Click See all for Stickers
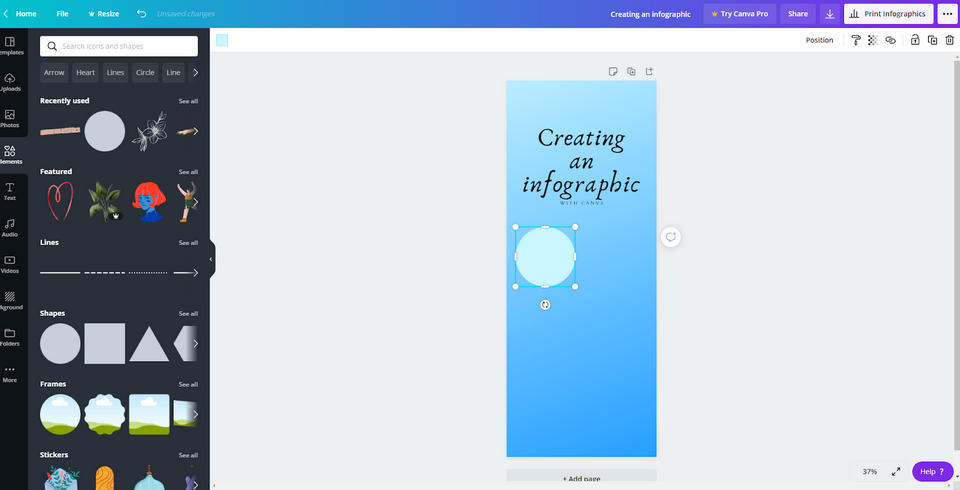The width and height of the screenshot is (960, 490). click(188, 455)
